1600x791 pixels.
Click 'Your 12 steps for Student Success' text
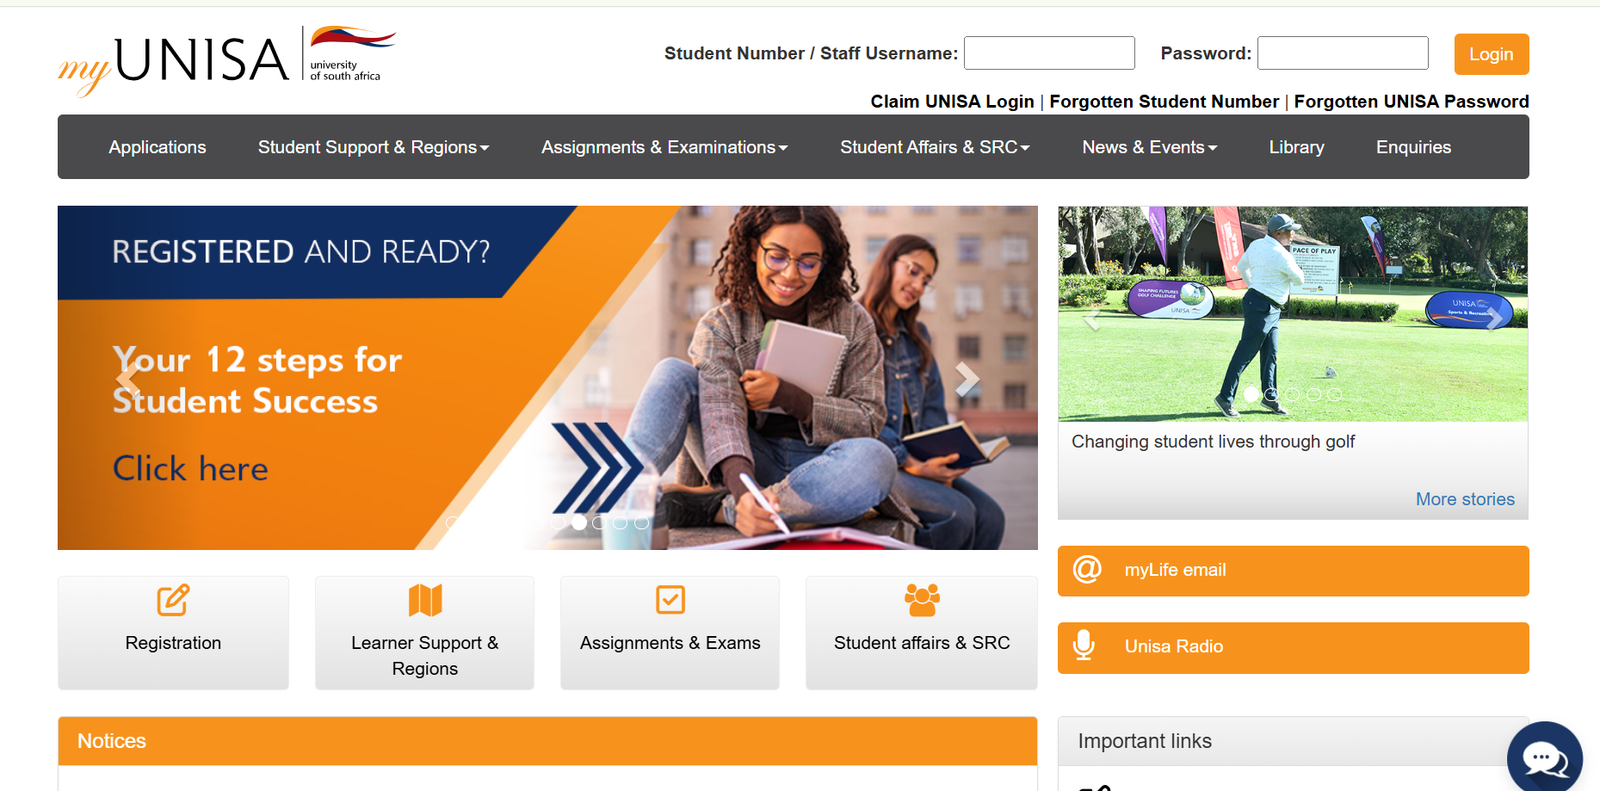tap(257, 380)
